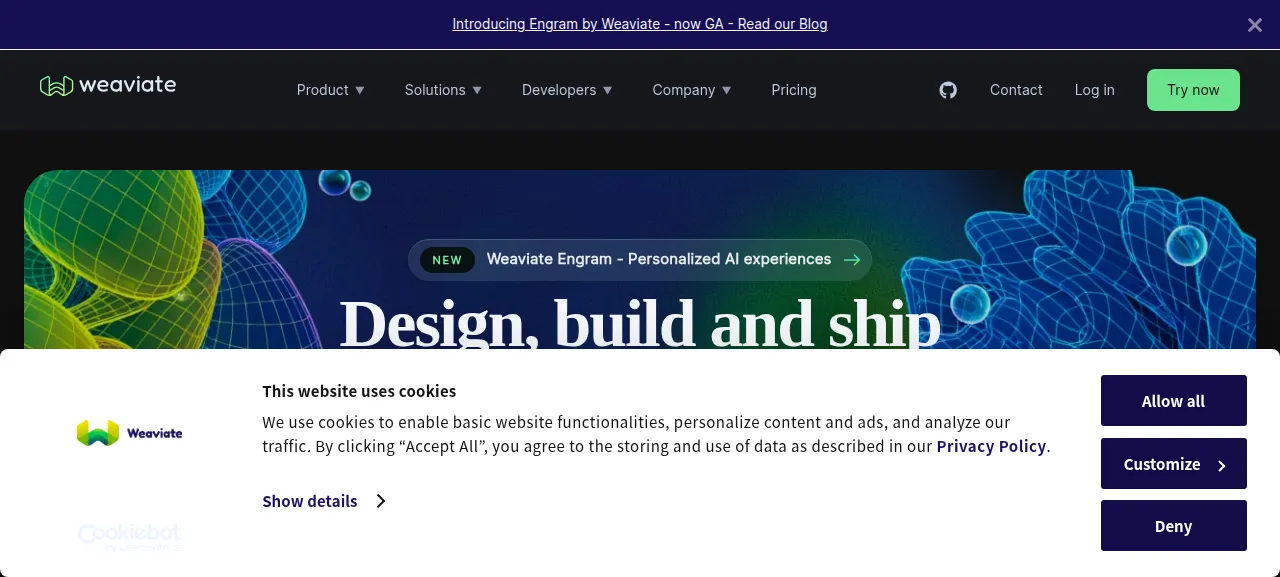Click the Cookiebot logo
Viewport: 1280px width, 577px height.
coord(130,537)
